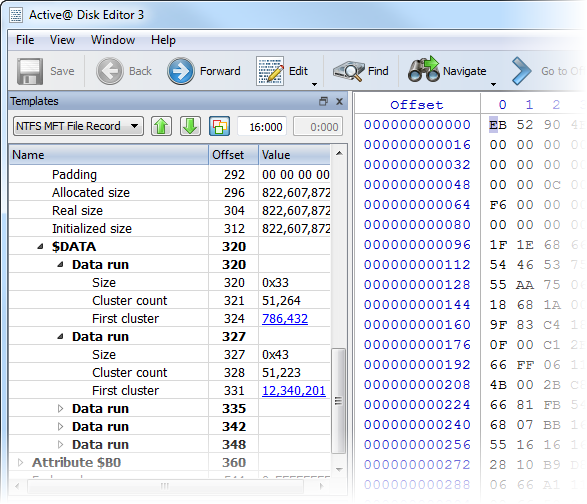The height and width of the screenshot is (504, 587).
Task: Click the 55 byte in row 000000000128
Action: (x=498, y=285)
